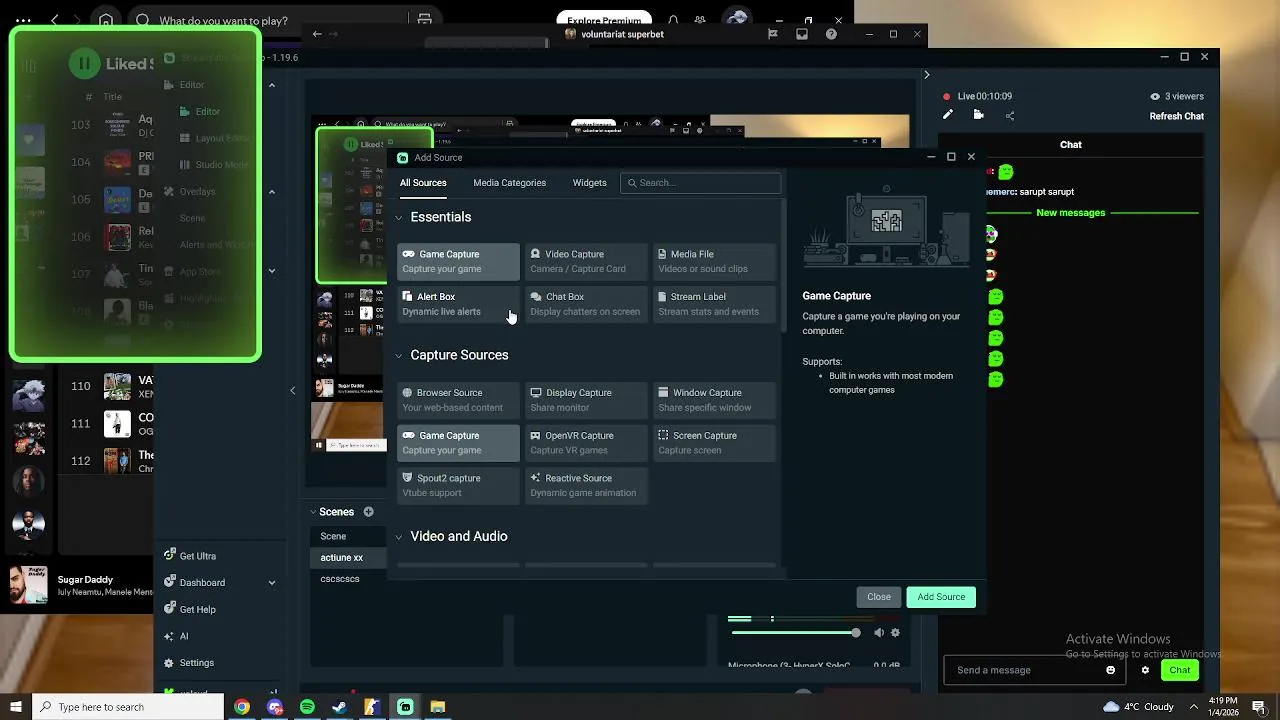Select Game Capture under Essentials
Viewport: 1280px width, 720px height.
tap(458, 261)
